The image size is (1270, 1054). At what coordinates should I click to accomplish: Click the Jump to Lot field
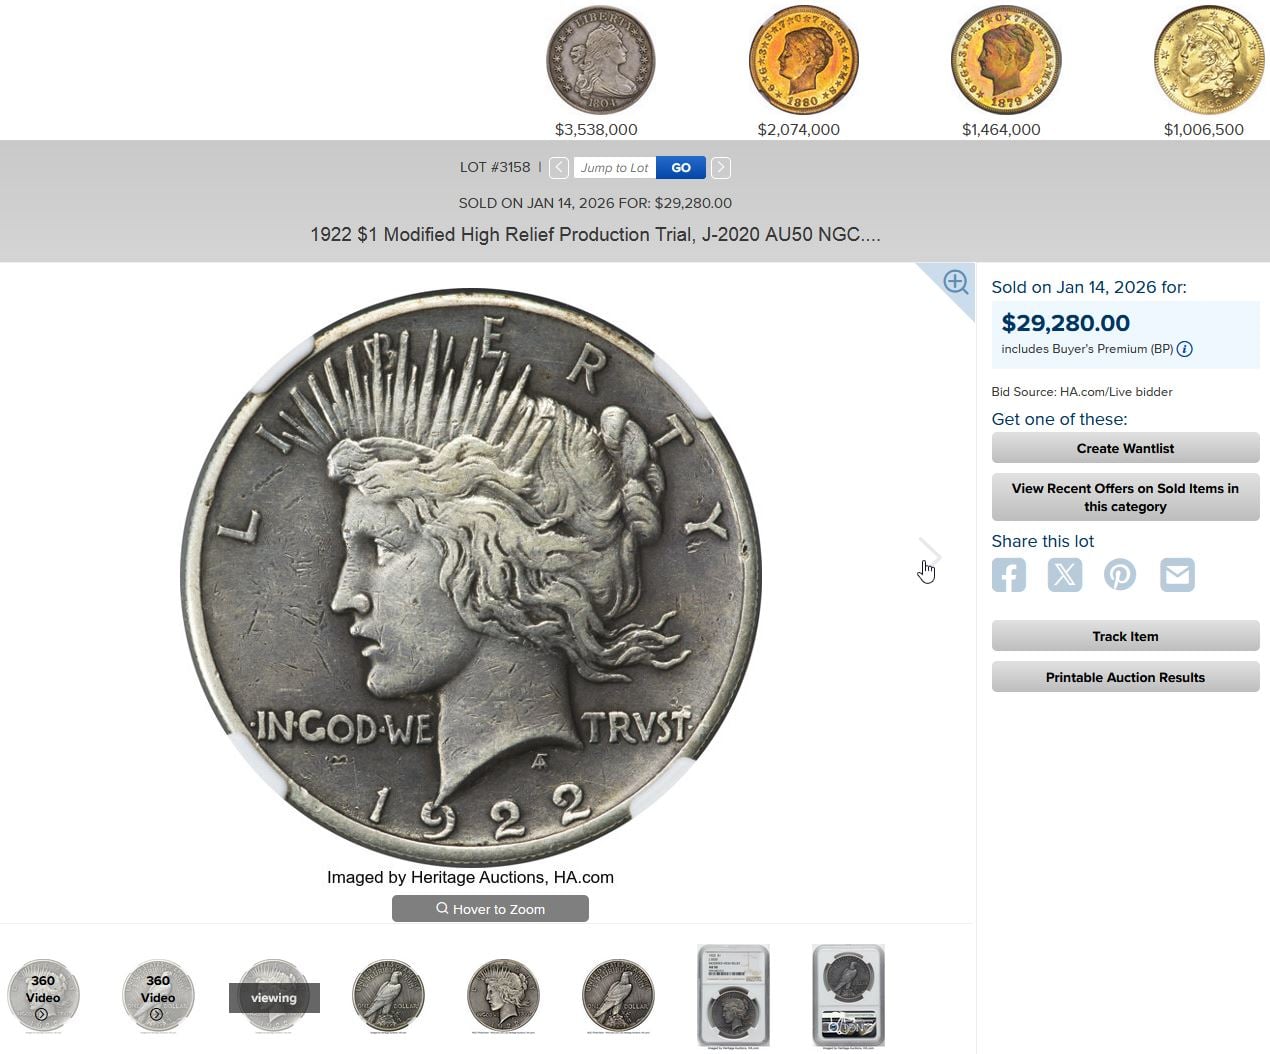pos(614,168)
